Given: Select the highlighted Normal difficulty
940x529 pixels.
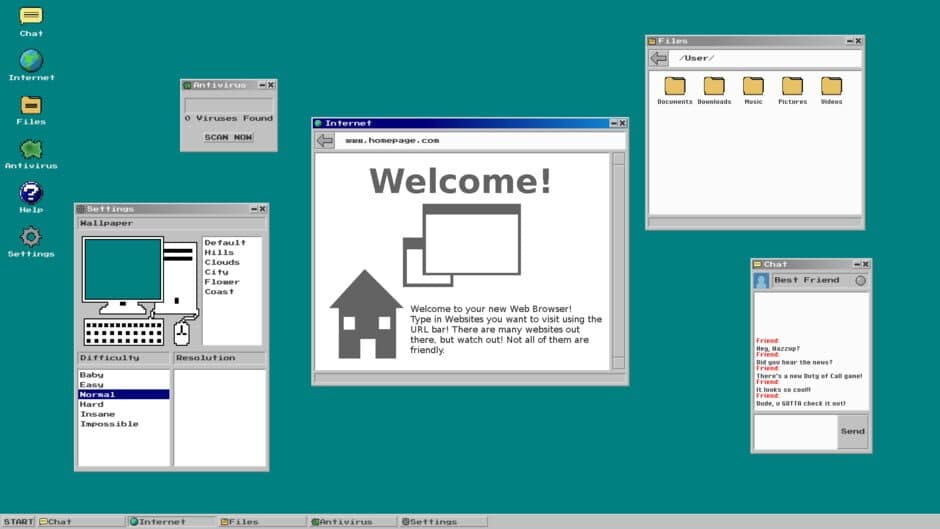Looking at the screenshot, I should pos(123,395).
